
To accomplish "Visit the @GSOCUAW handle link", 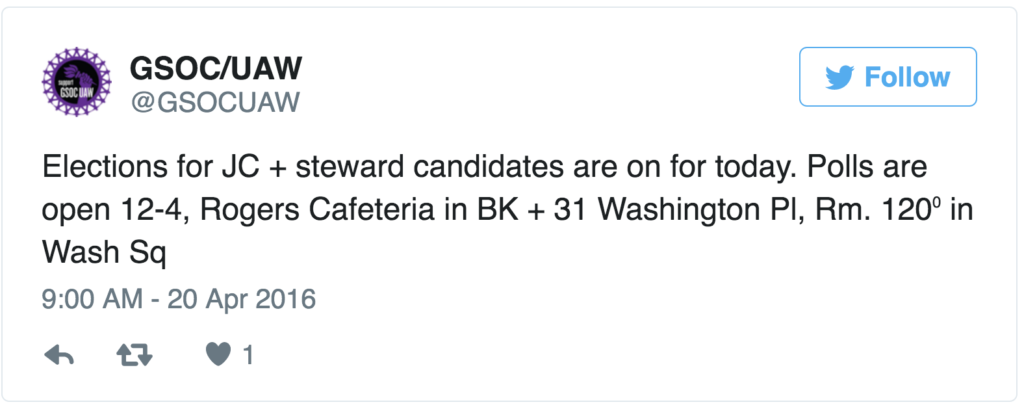I will coord(216,102).
